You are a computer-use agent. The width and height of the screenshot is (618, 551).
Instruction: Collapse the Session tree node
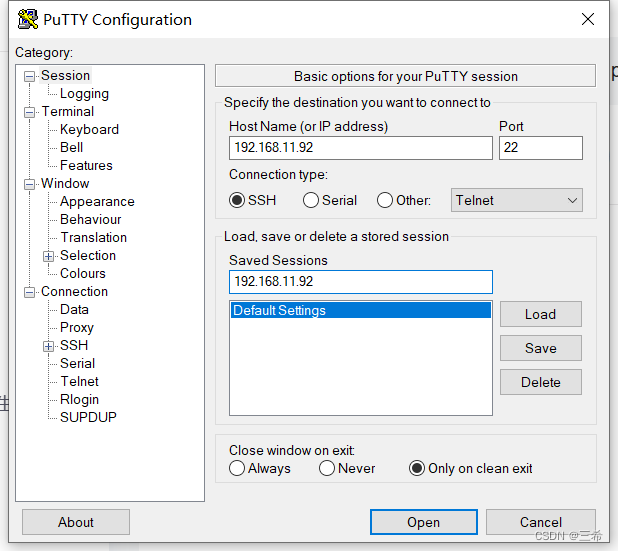pyautogui.click(x=29, y=76)
